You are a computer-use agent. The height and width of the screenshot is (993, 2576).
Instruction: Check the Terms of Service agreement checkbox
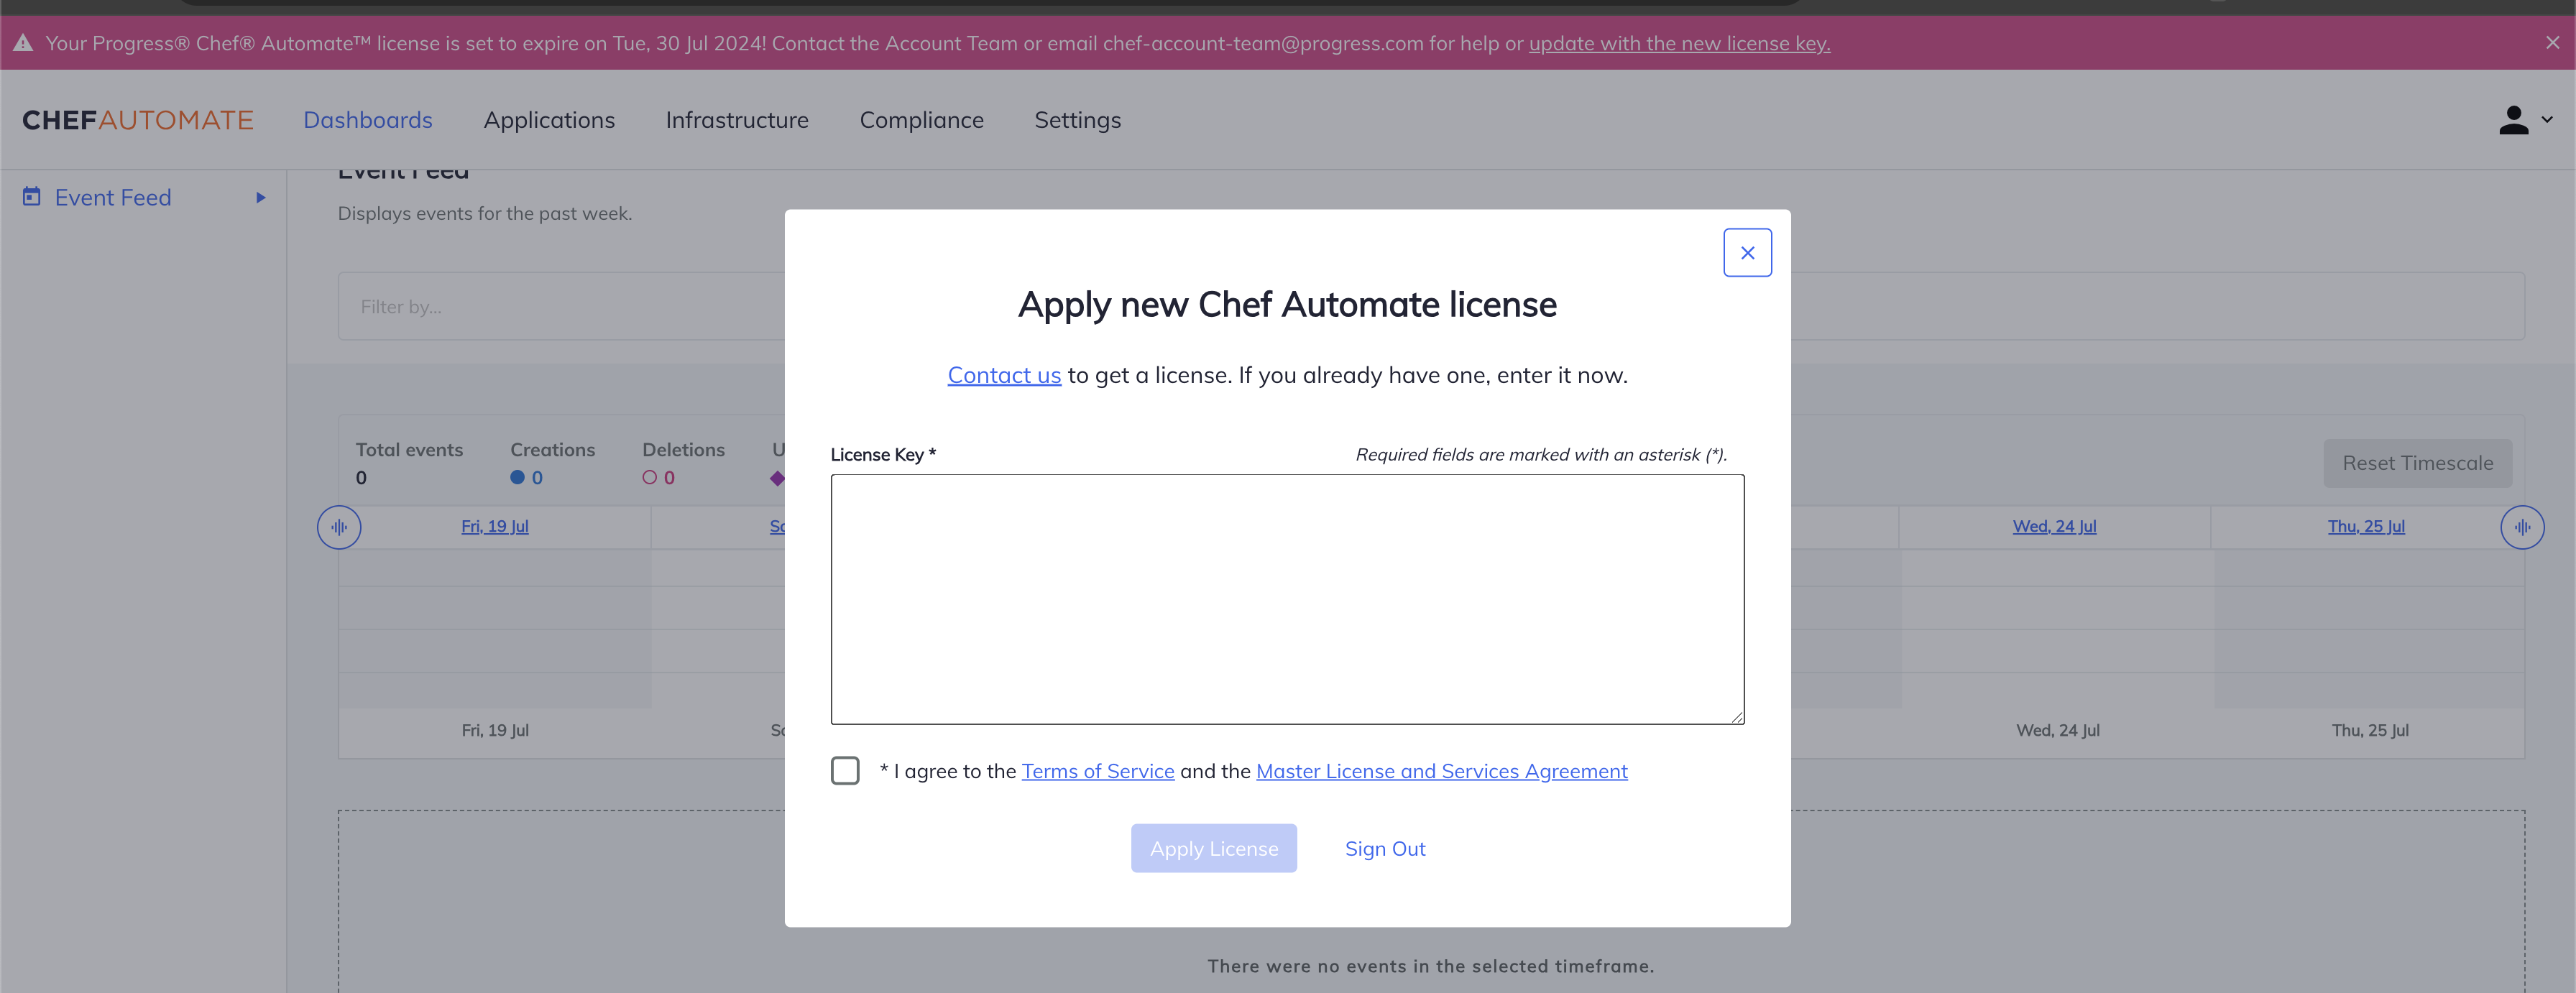pos(845,770)
